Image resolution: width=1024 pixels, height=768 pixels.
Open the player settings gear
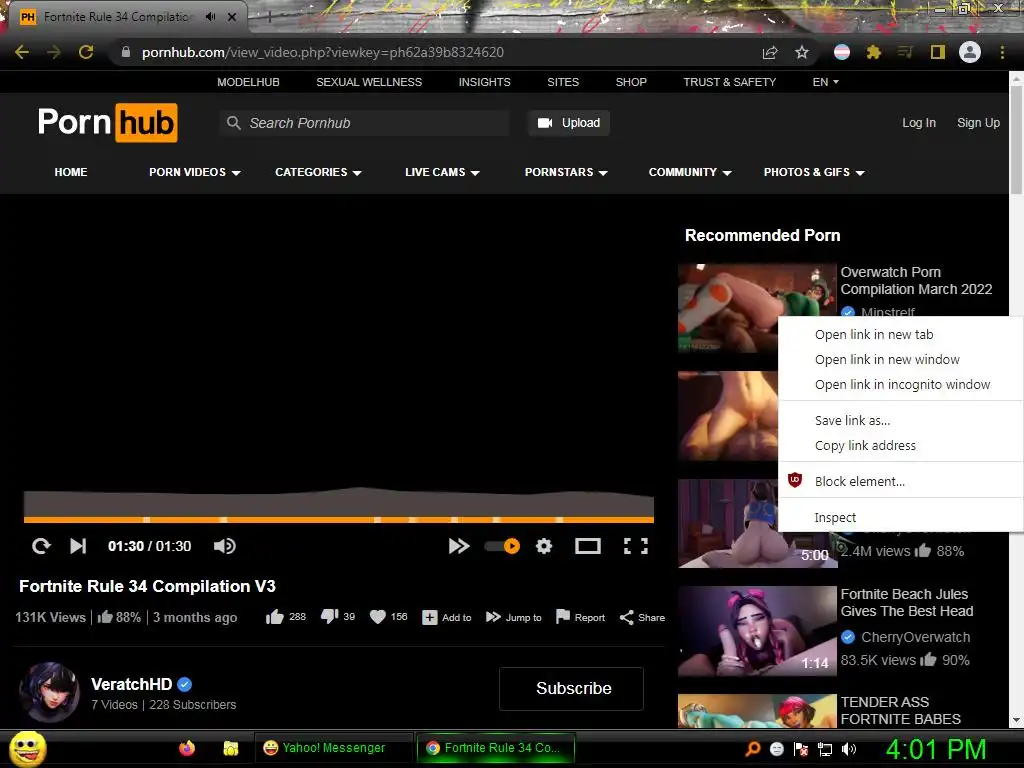pyautogui.click(x=544, y=546)
